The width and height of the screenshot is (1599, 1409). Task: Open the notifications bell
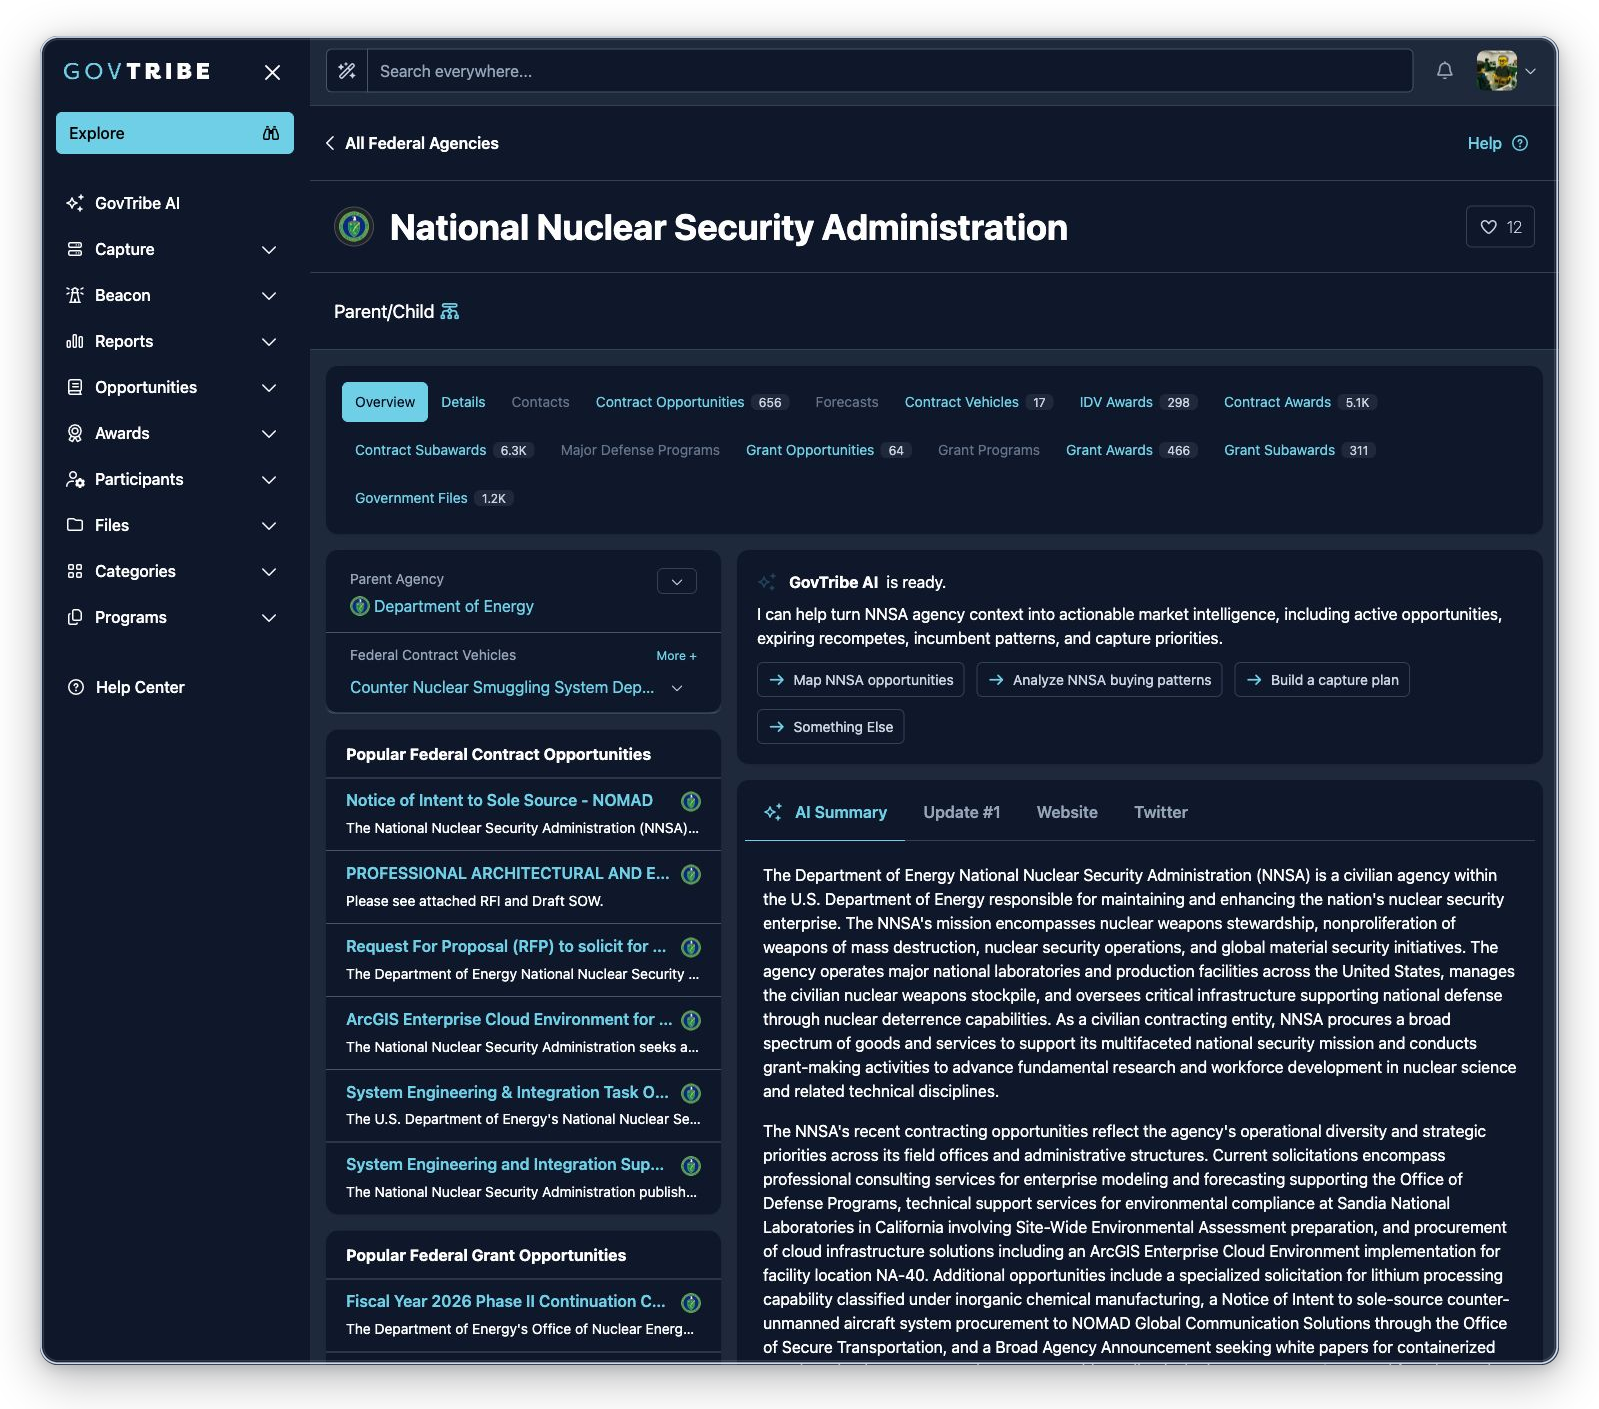click(1444, 71)
